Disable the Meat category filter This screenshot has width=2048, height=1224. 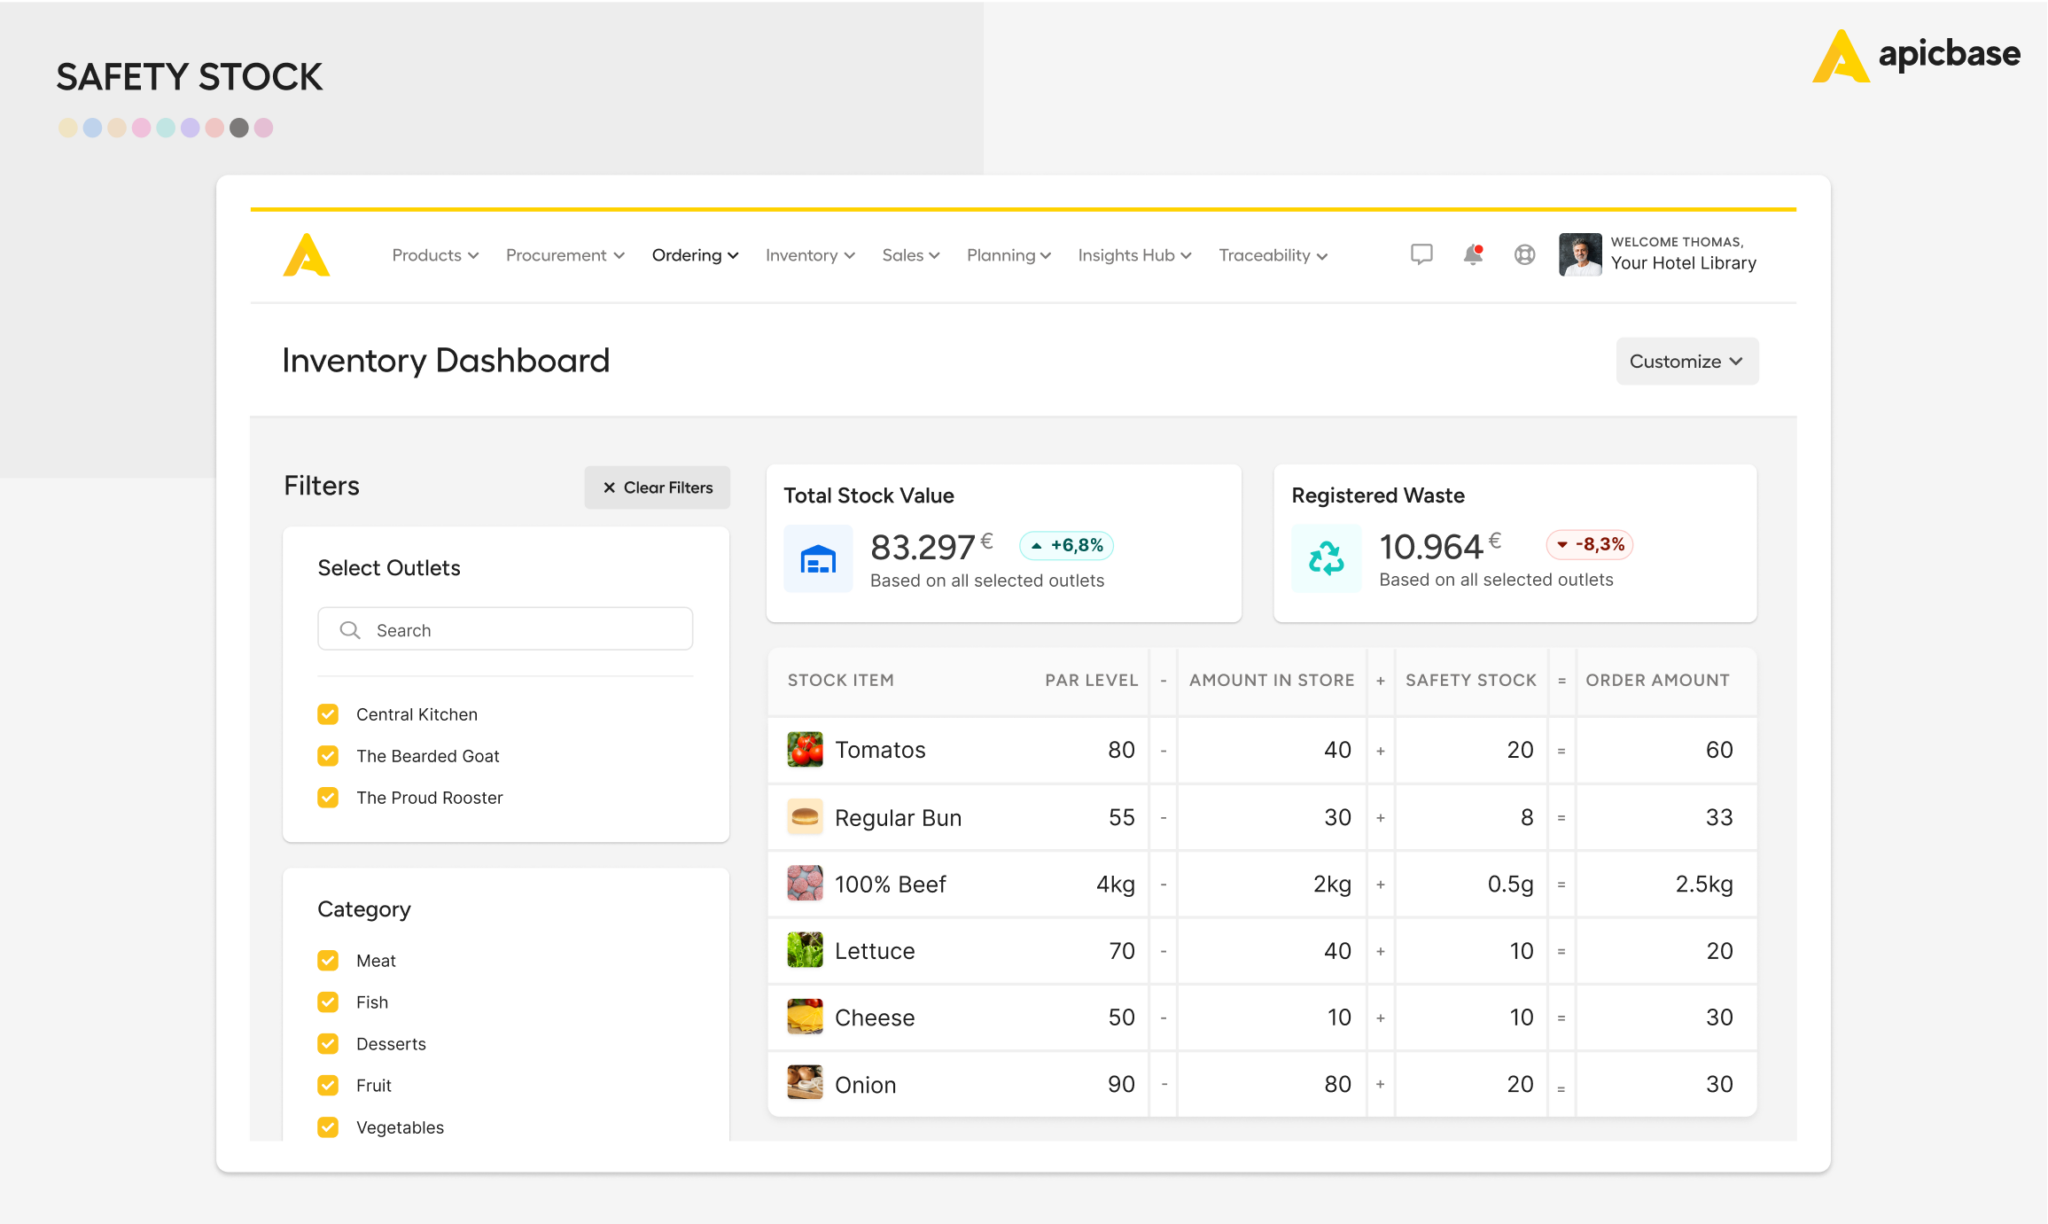pyautogui.click(x=328, y=959)
